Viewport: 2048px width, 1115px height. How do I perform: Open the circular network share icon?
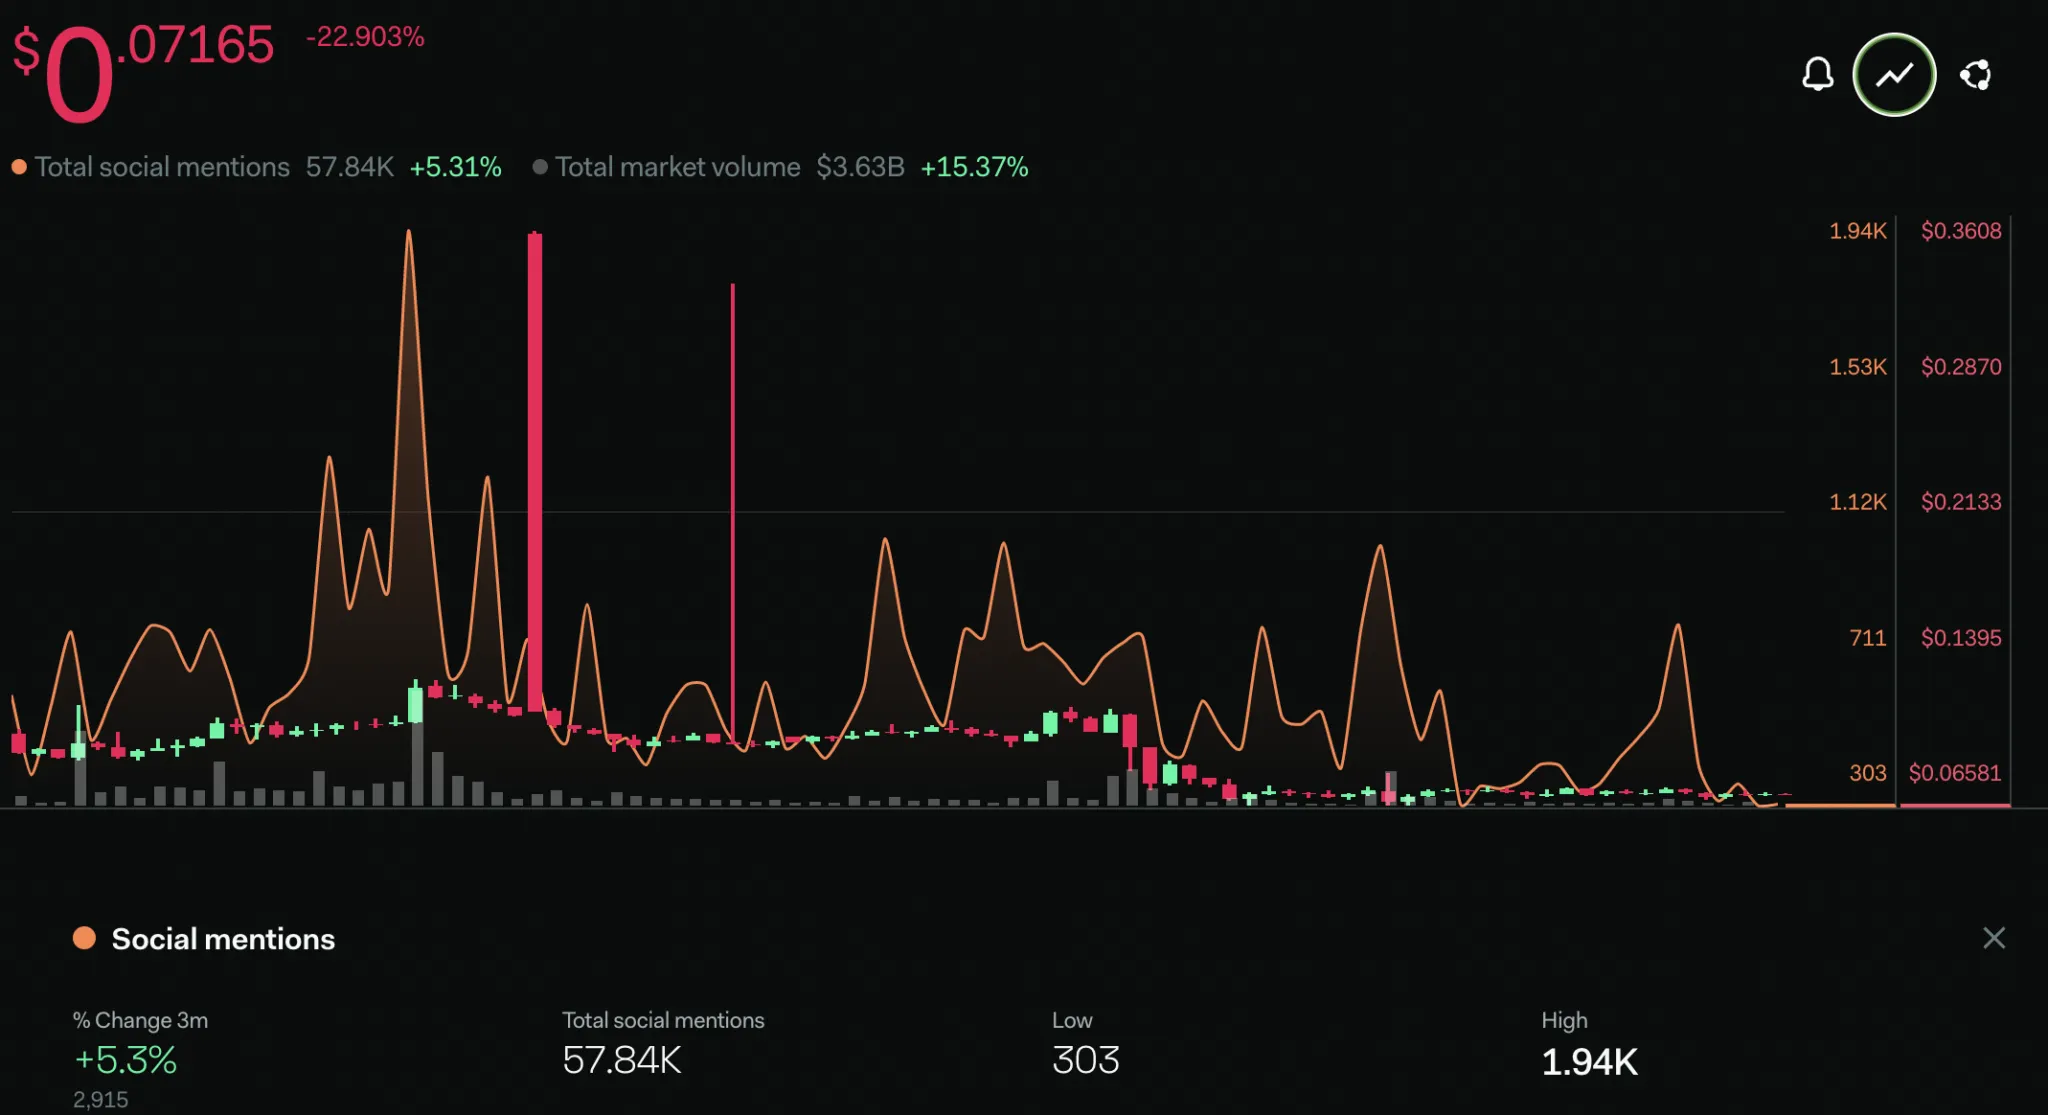pyautogui.click(x=1975, y=75)
